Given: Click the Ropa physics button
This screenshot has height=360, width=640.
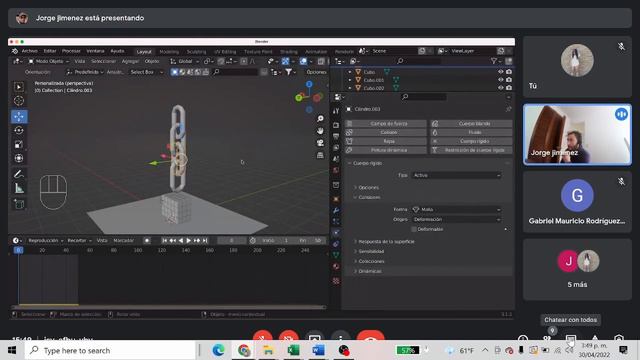Looking at the screenshot, I should click(386, 141).
